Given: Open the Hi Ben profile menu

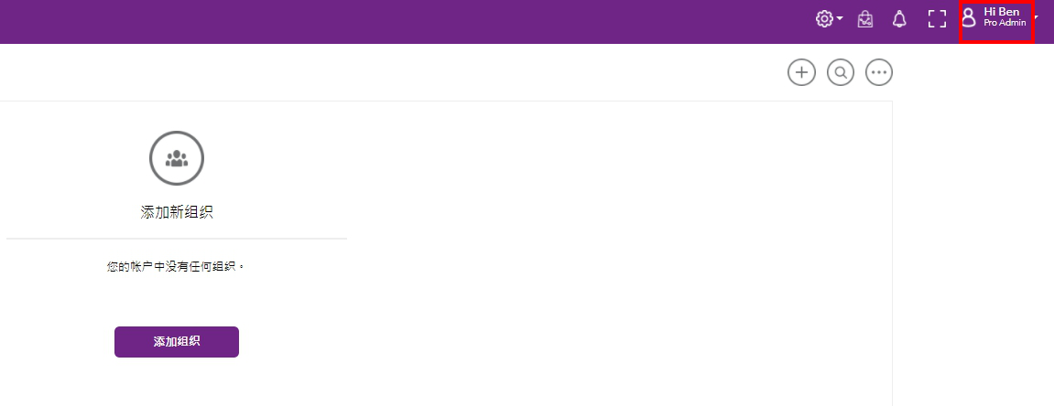Looking at the screenshot, I should pos(1002,11).
